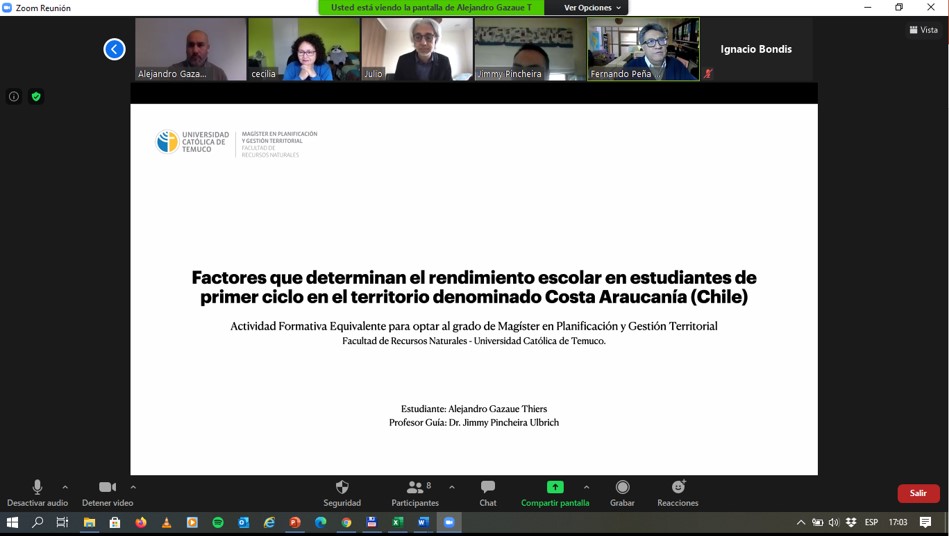Open the Reacciones emoji menu

coord(678,493)
